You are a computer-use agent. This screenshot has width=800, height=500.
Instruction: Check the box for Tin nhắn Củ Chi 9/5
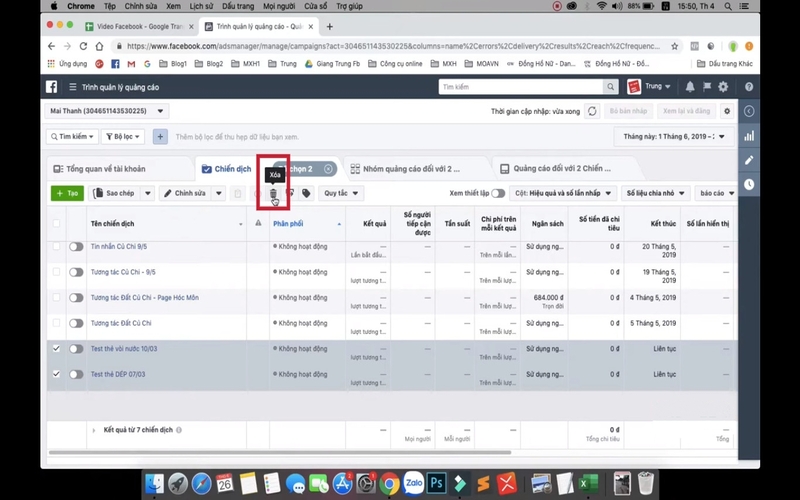(x=56, y=247)
